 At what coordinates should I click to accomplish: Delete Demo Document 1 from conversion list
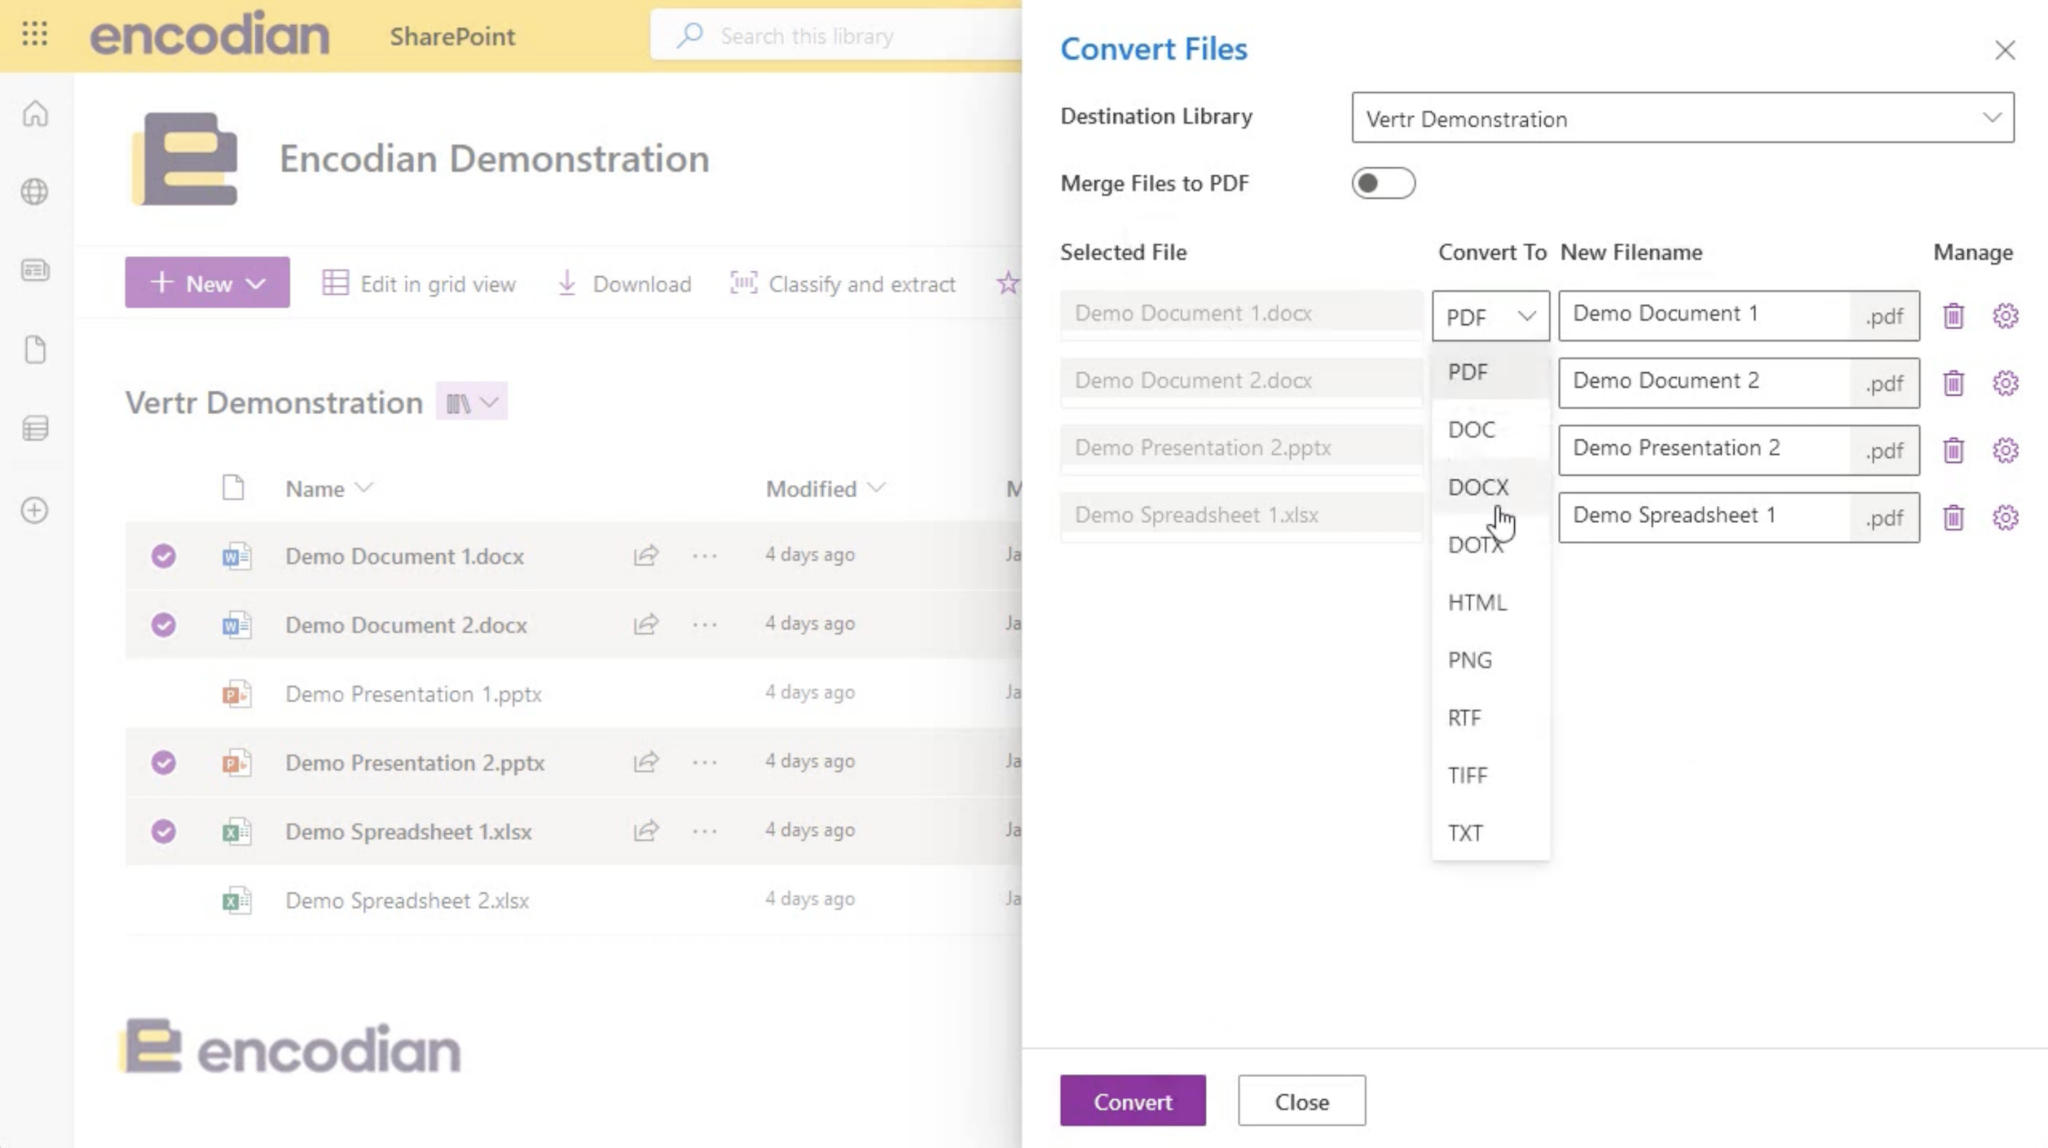pyautogui.click(x=1953, y=316)
